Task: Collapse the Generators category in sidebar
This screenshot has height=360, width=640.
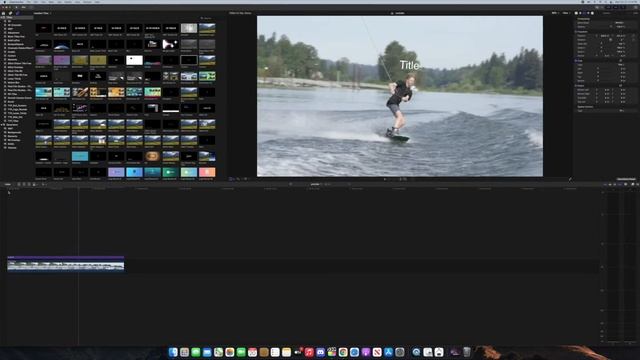Action: point(2,124)
